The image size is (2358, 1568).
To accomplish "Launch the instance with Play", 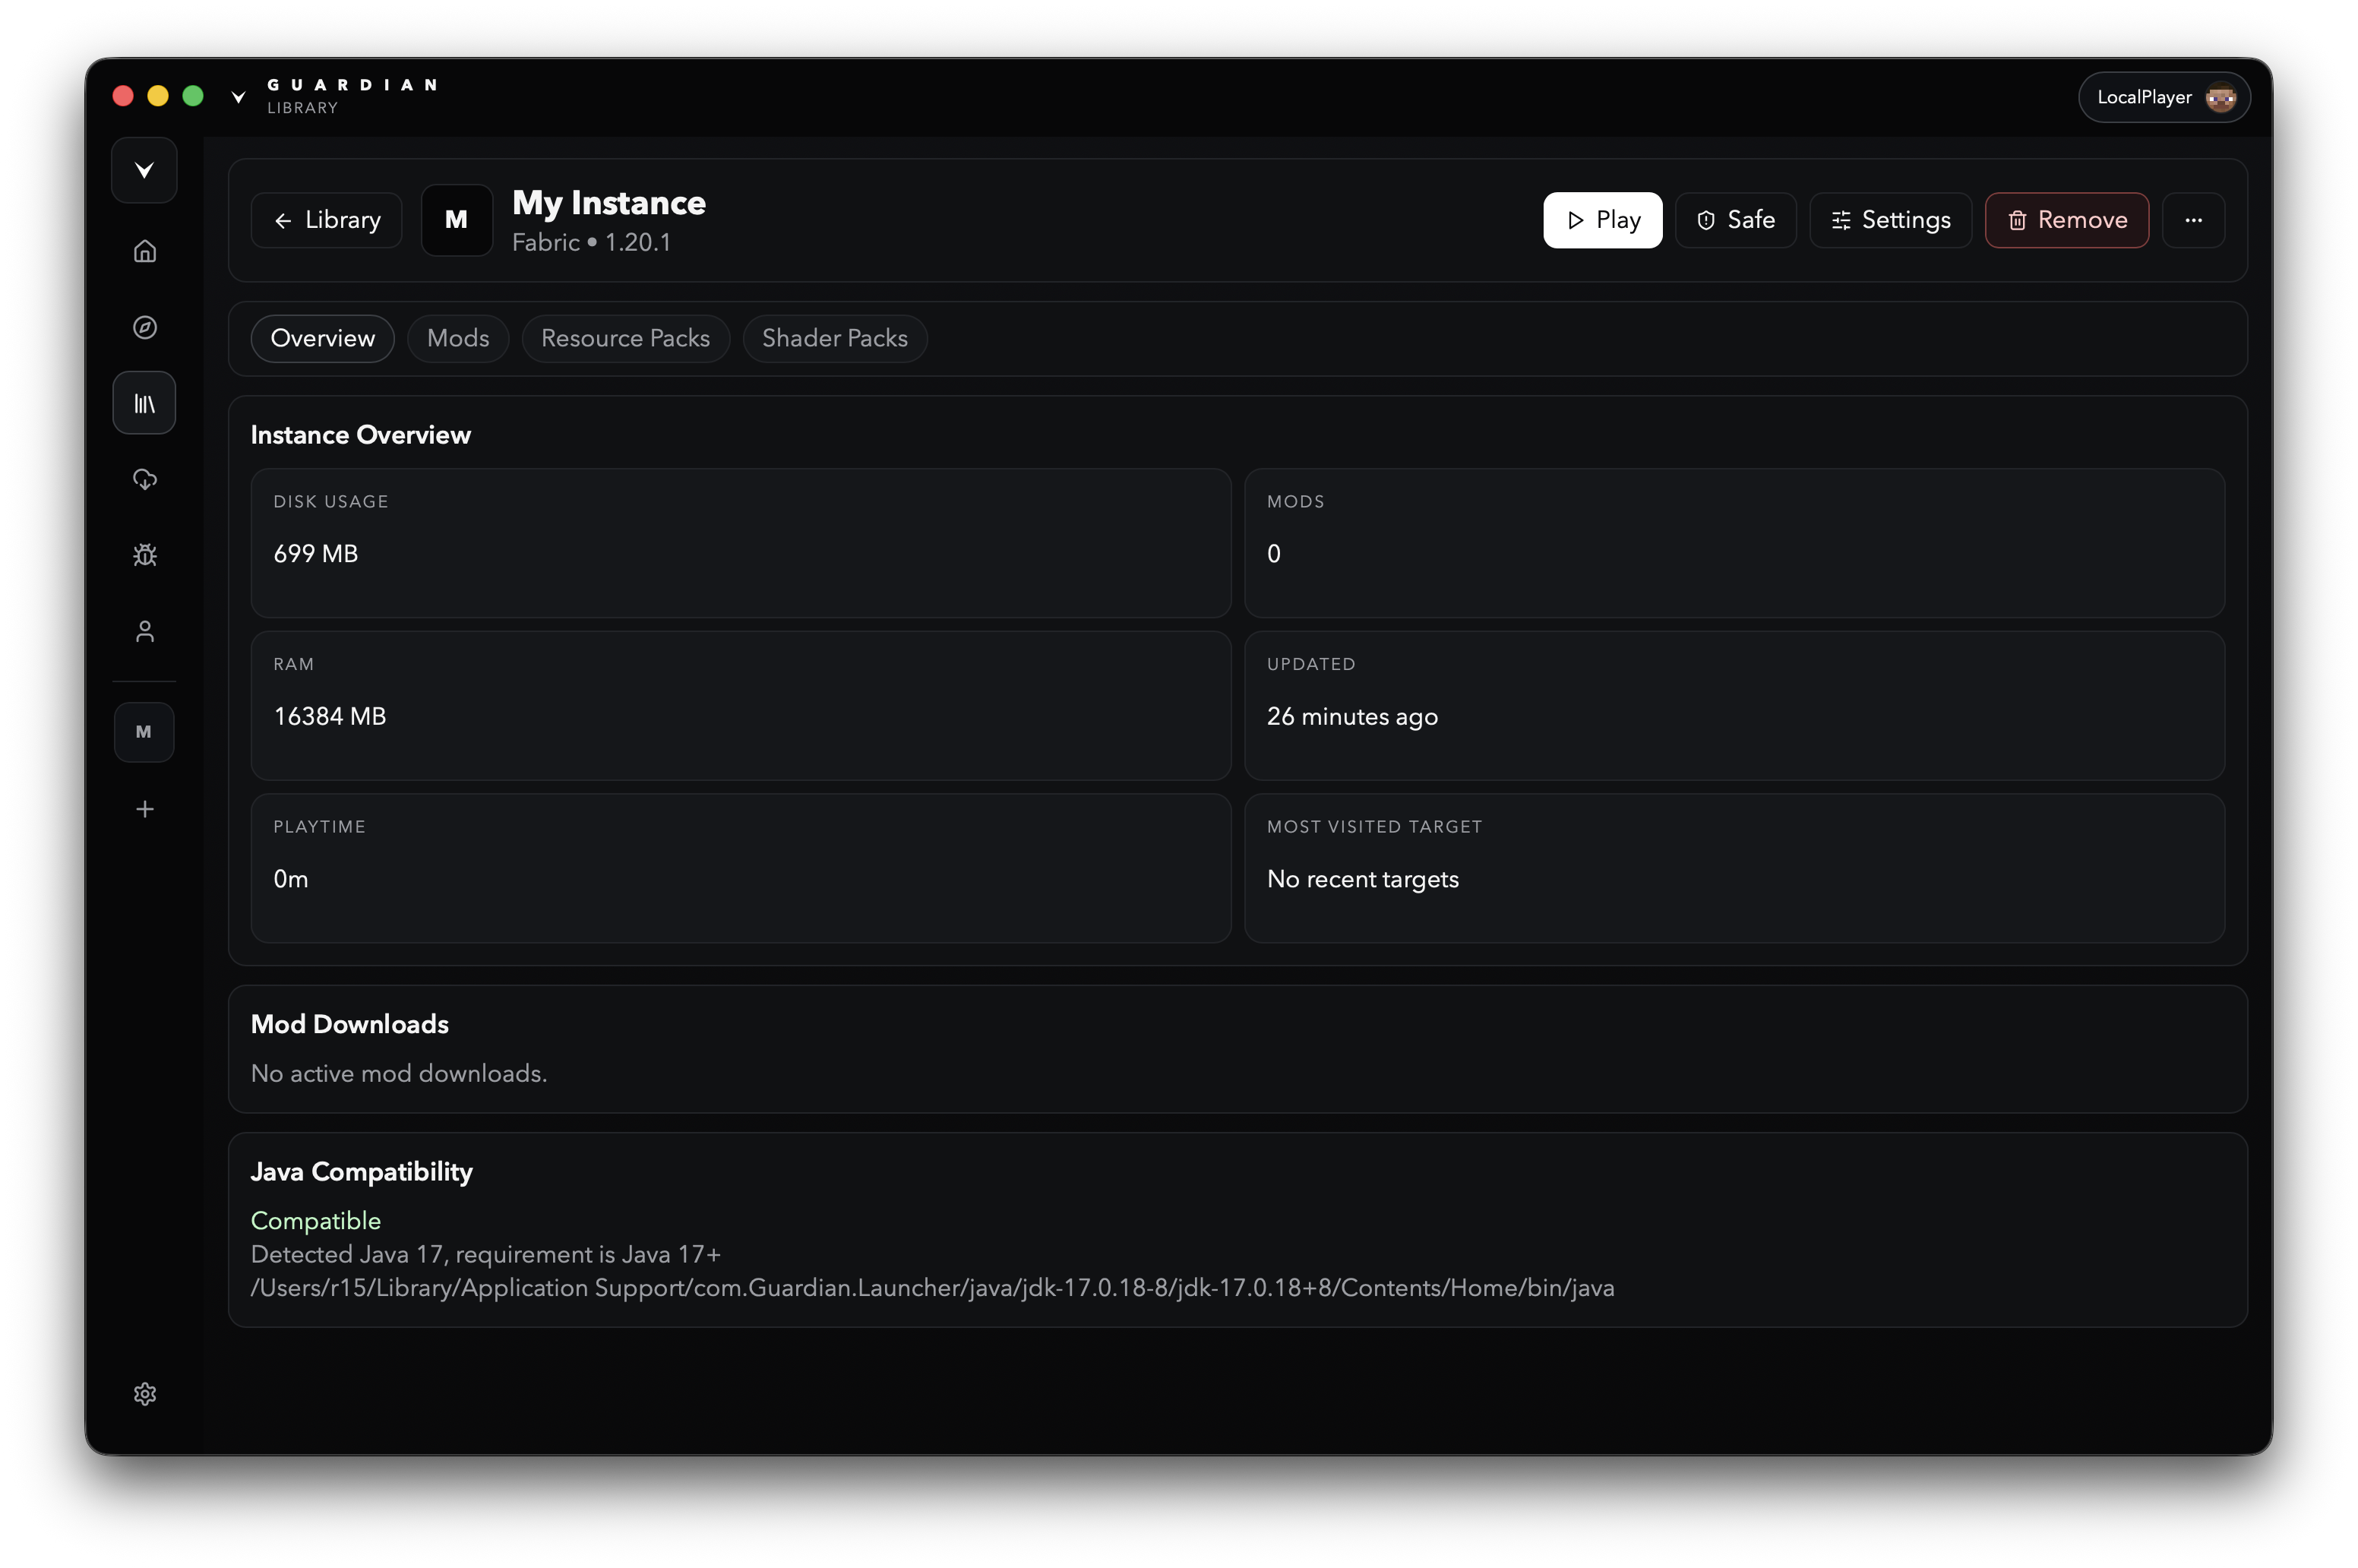I will pos(1602,220).
